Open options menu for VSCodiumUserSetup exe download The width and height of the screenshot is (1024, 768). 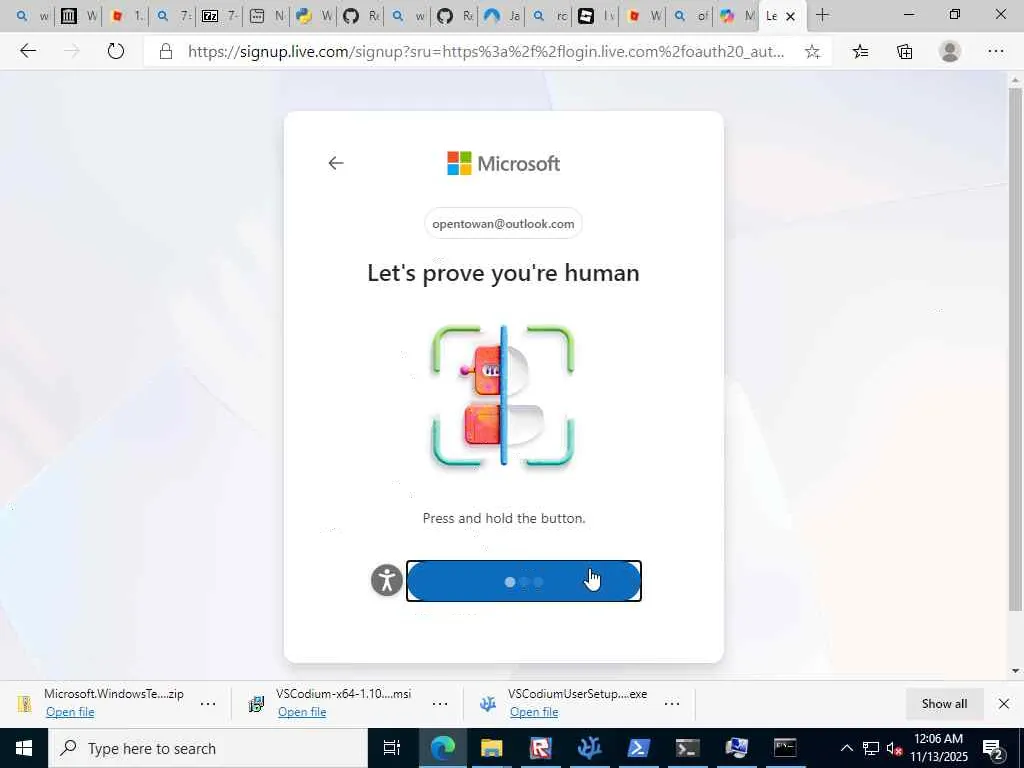(x=672, y=703)
